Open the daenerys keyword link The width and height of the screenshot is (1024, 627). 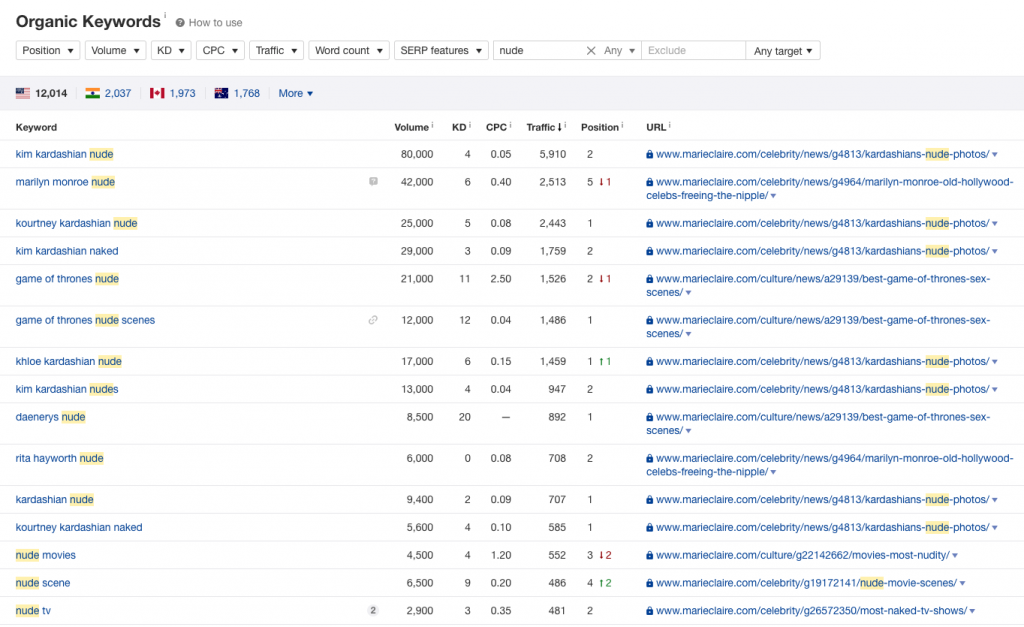pyautogui.click(x=50, y=417)
